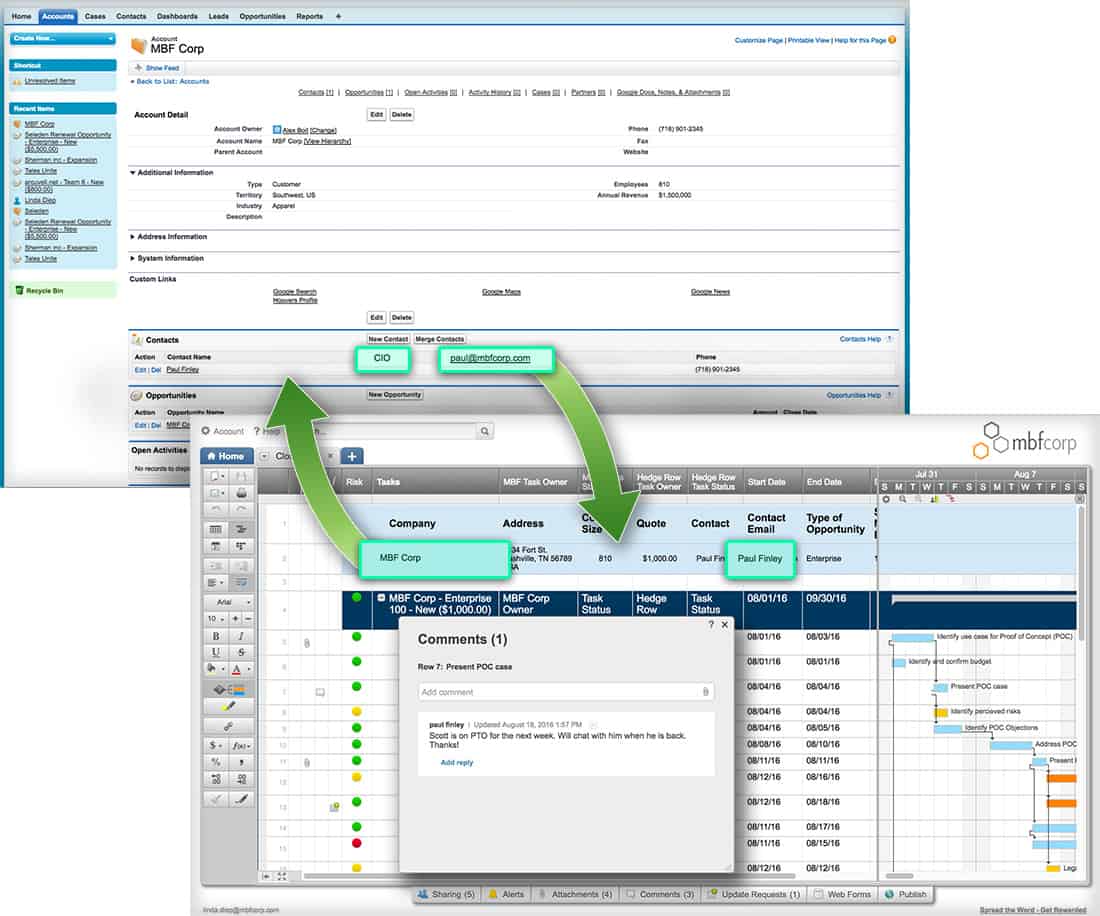
Task: Click the red risk indicator on row 15
Action: pyautogui.click(x=356, y=843)
